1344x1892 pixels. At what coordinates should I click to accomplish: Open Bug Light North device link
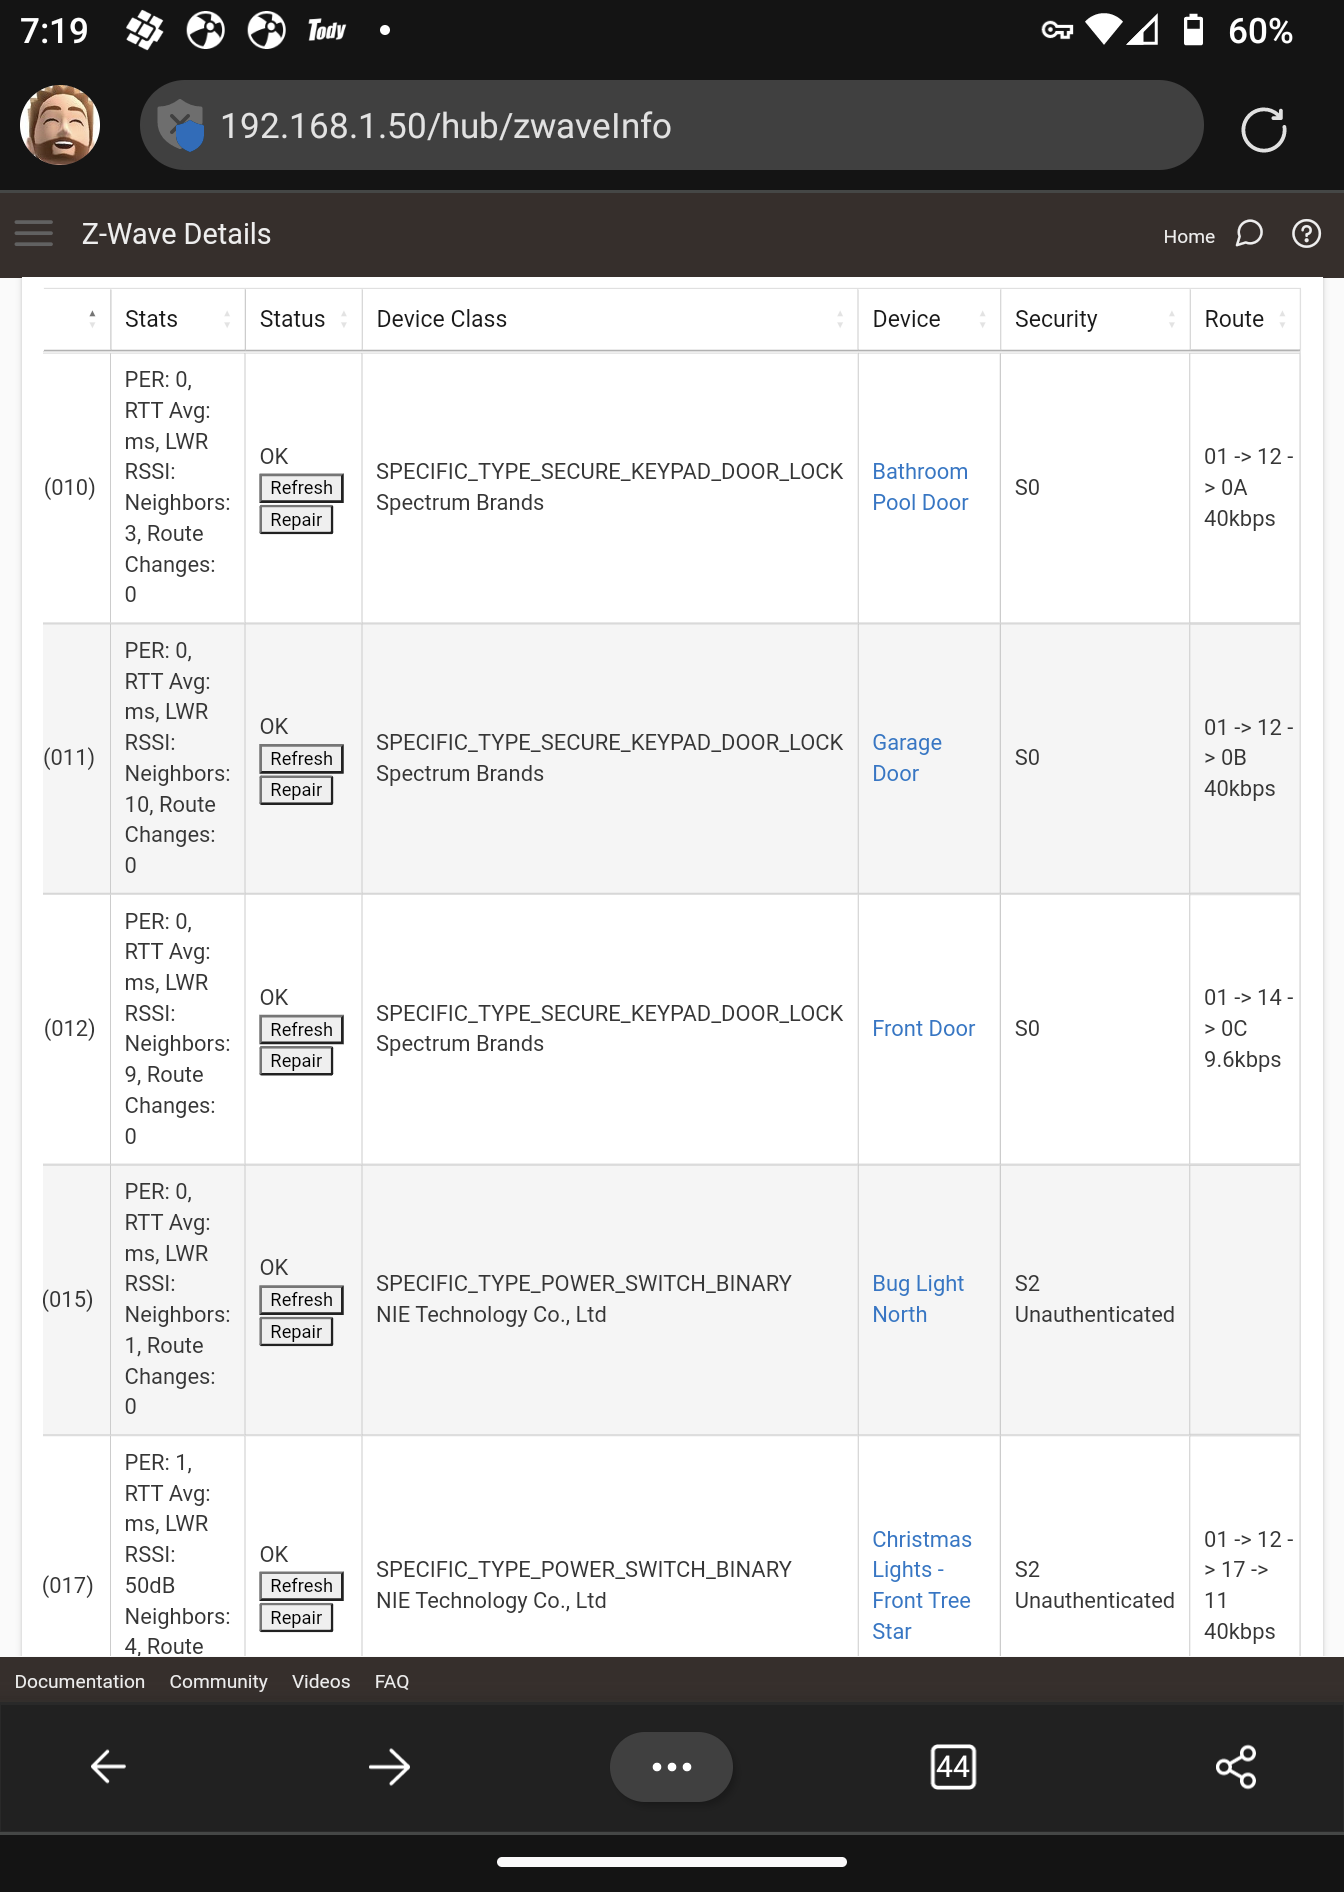pyautogui.click(x=918, y=1299)
